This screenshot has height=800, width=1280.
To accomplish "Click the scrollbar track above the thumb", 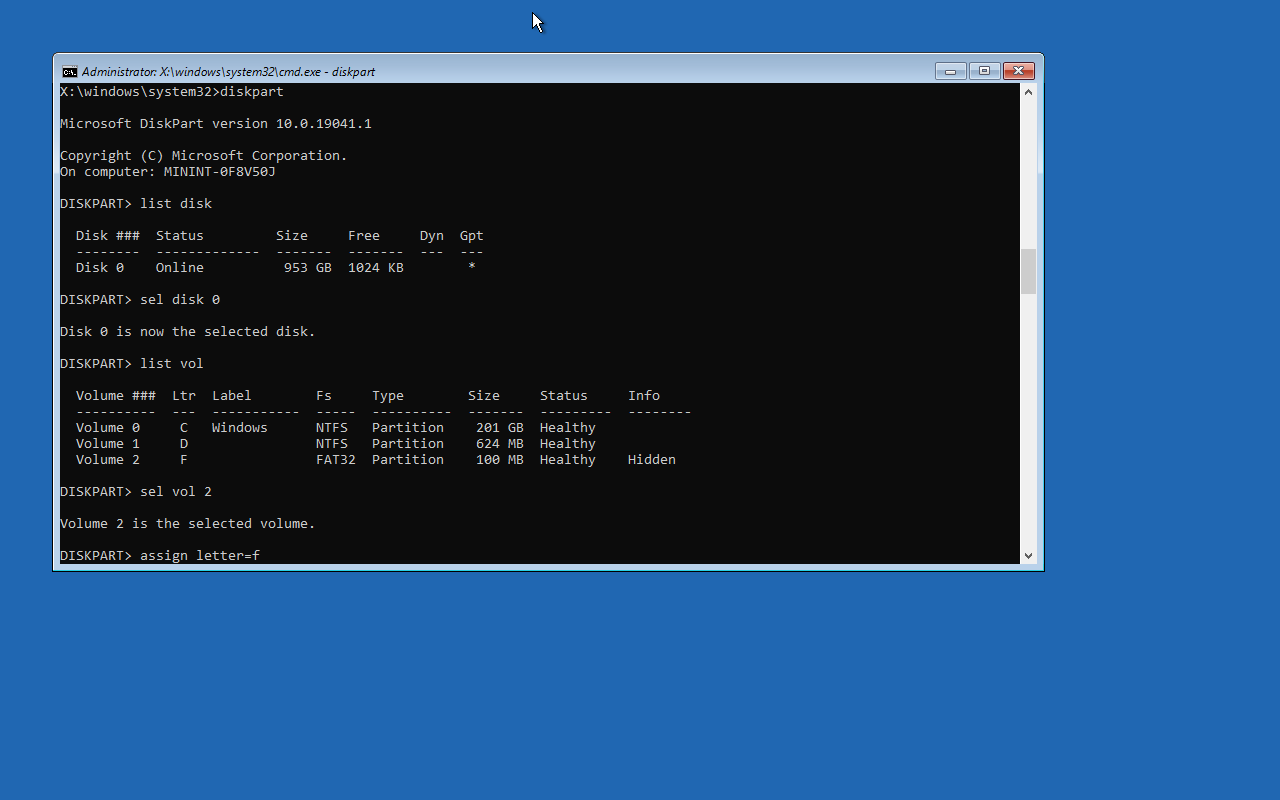I will click(1028, 174).
